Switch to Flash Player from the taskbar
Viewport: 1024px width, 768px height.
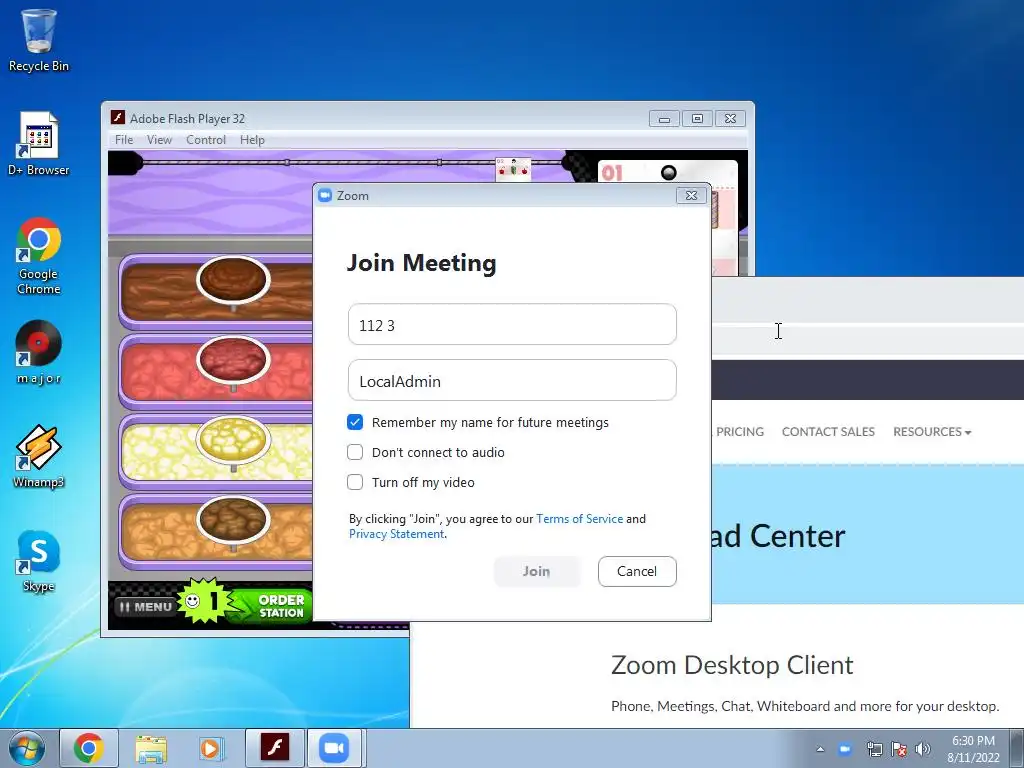pyautogui.click(x=274, y=748)
